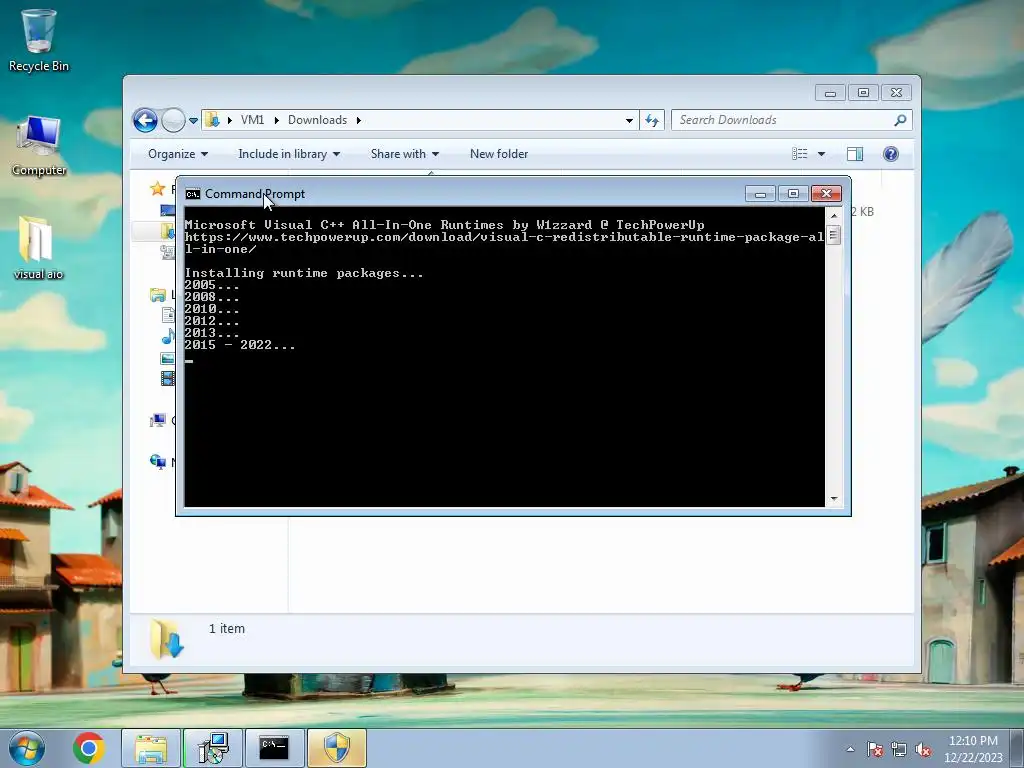The image size is (1024, 768).
Task: Minimize the Downloads Explorer window
Action: tap(830, 93)
